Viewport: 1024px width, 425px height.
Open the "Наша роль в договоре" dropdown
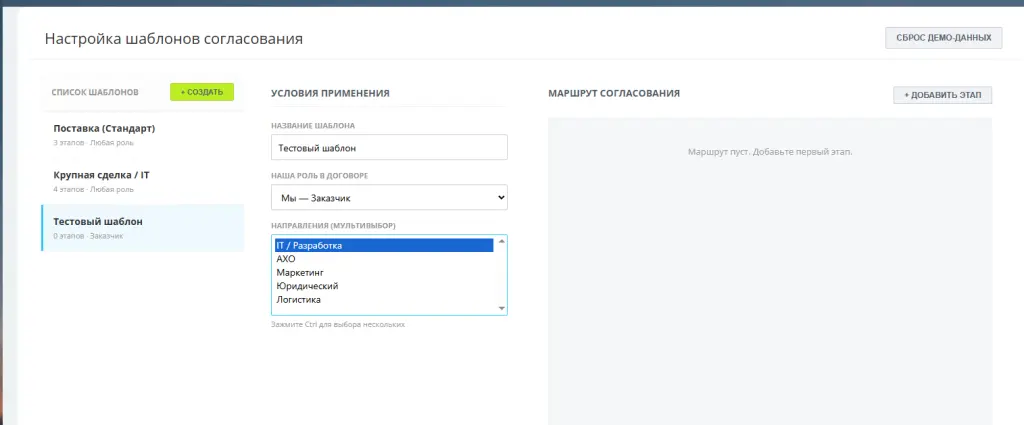[x=389, y=198]
